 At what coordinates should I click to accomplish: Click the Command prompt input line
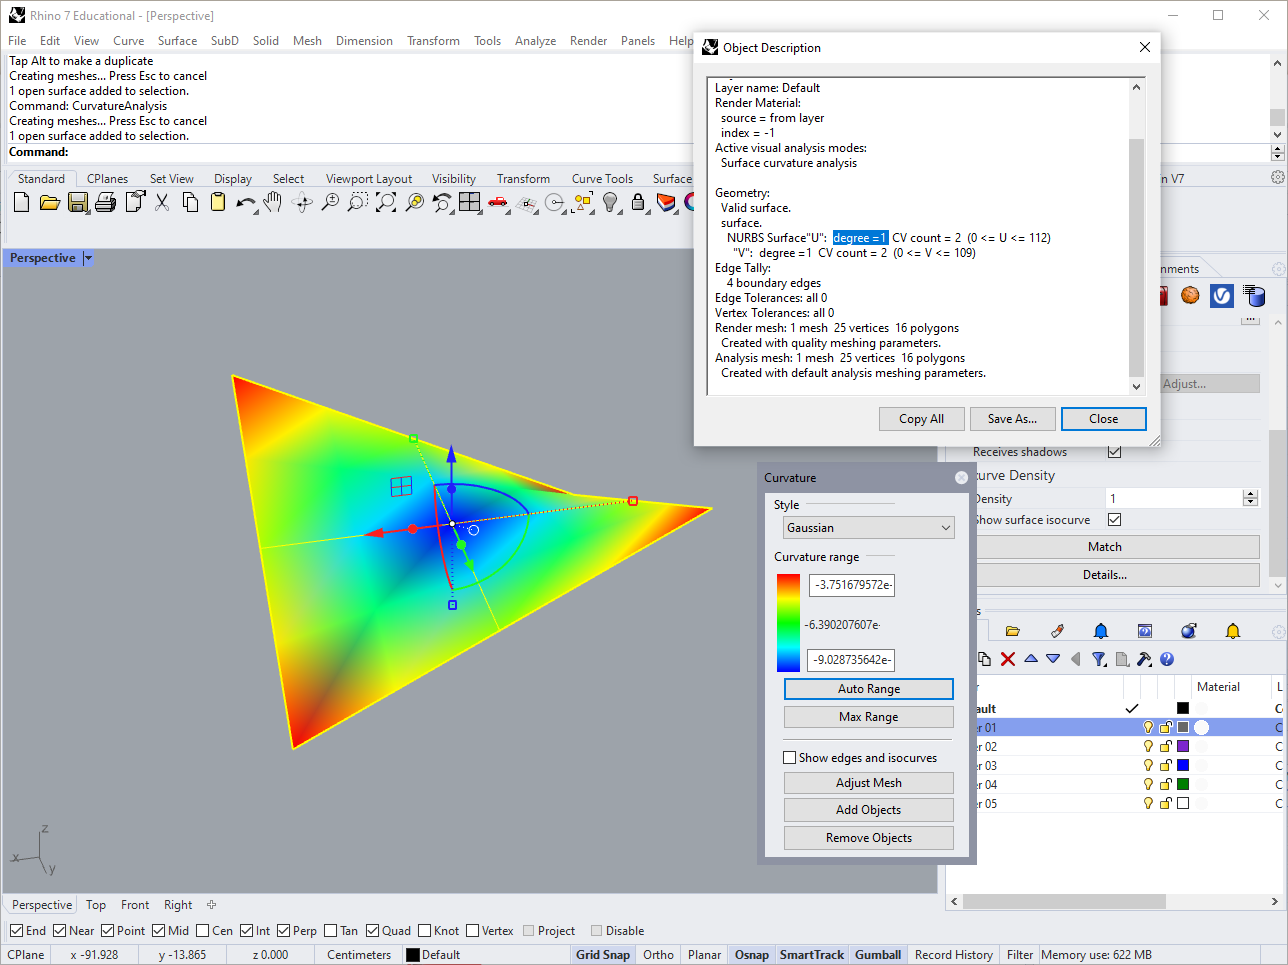coord(636,152)
